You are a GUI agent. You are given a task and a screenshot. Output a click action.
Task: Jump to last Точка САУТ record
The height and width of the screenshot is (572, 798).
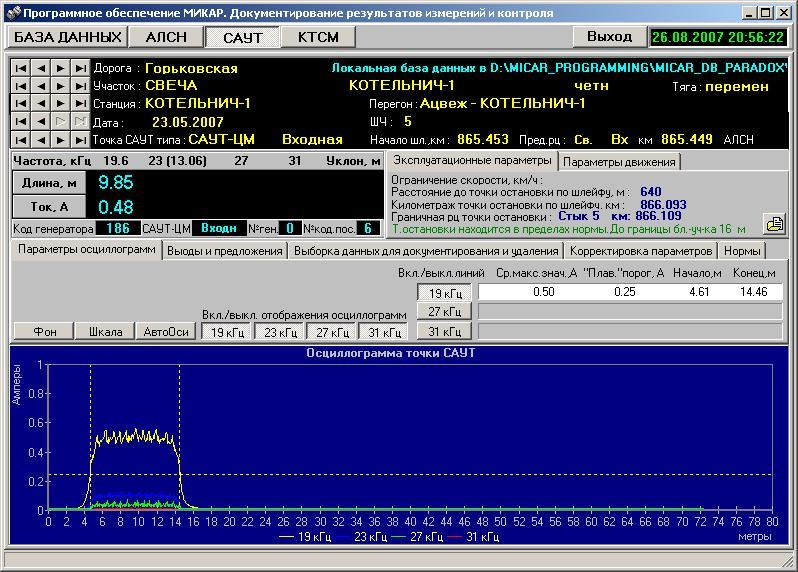79,140
